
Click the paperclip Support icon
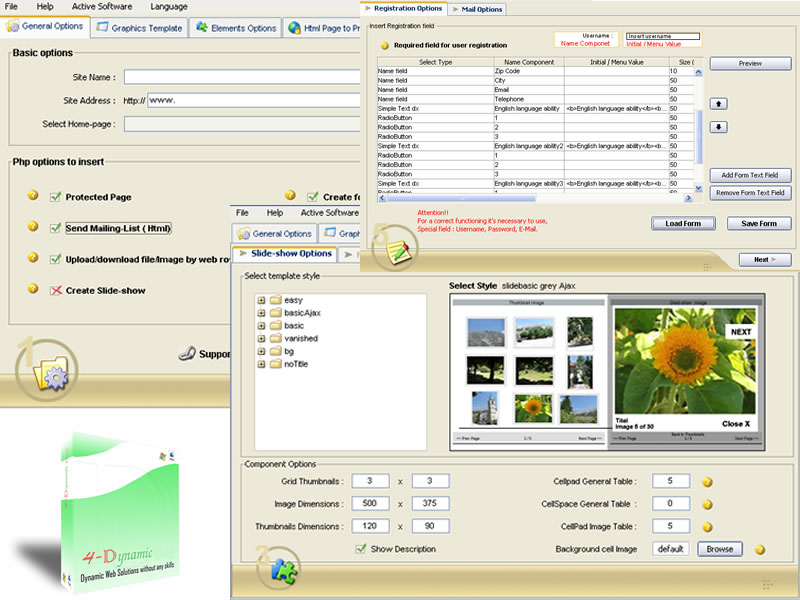[187, 353]
